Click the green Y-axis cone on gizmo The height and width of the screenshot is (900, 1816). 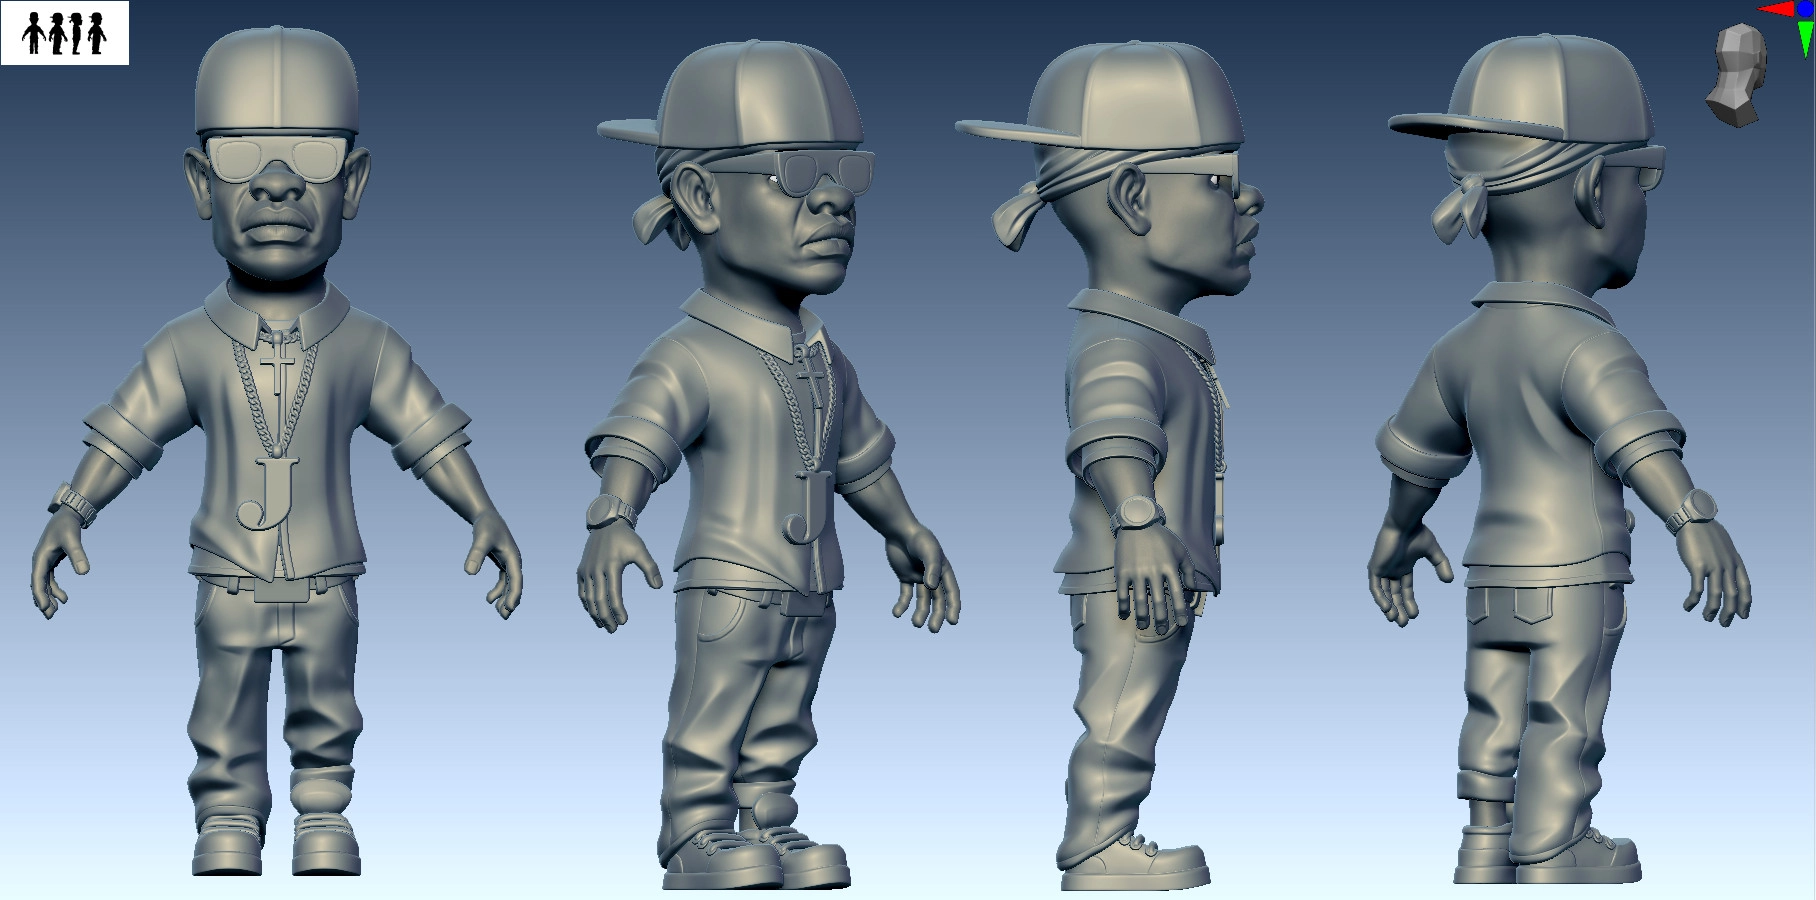pos(1806,38)
